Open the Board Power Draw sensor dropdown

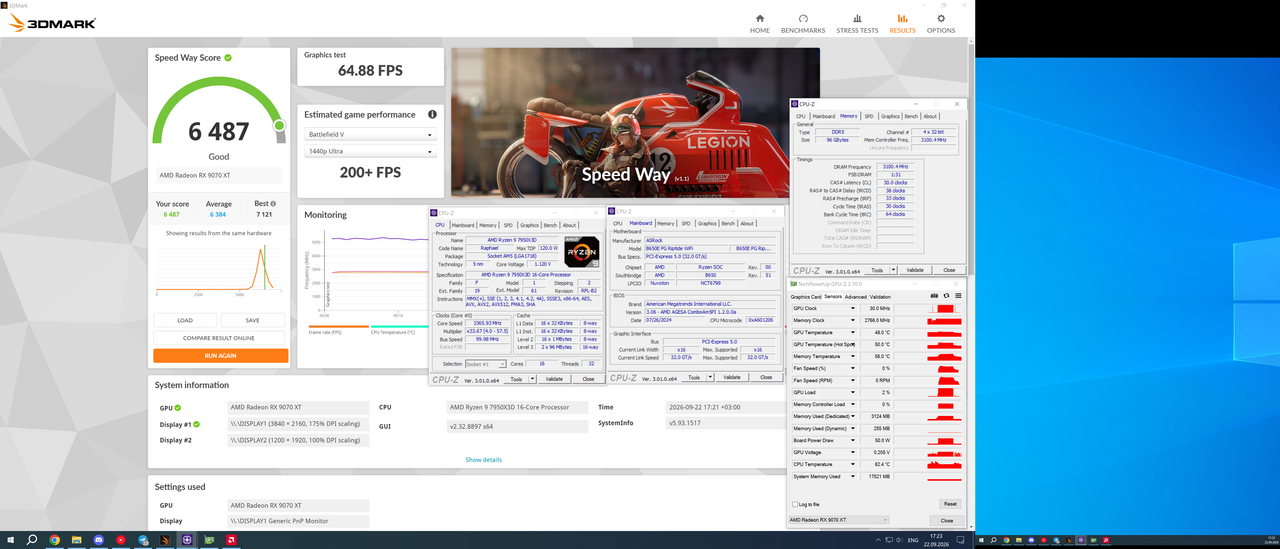coord(853,440)
